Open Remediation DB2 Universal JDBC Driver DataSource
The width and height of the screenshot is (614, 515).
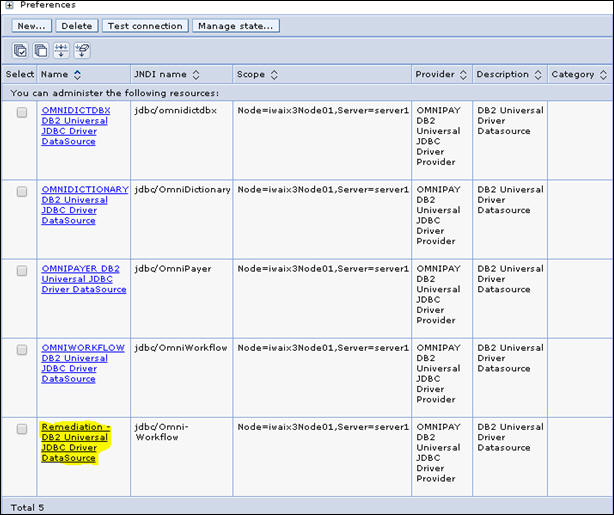pos(76,442)
